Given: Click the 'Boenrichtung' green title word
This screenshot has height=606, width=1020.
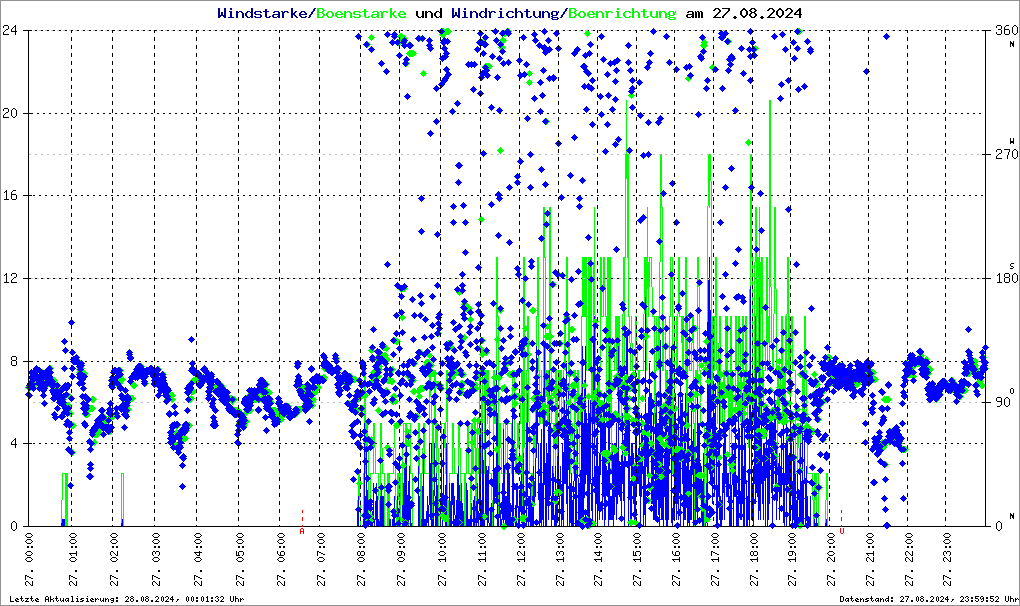Looking at the screenshot, I should point(623,13).
